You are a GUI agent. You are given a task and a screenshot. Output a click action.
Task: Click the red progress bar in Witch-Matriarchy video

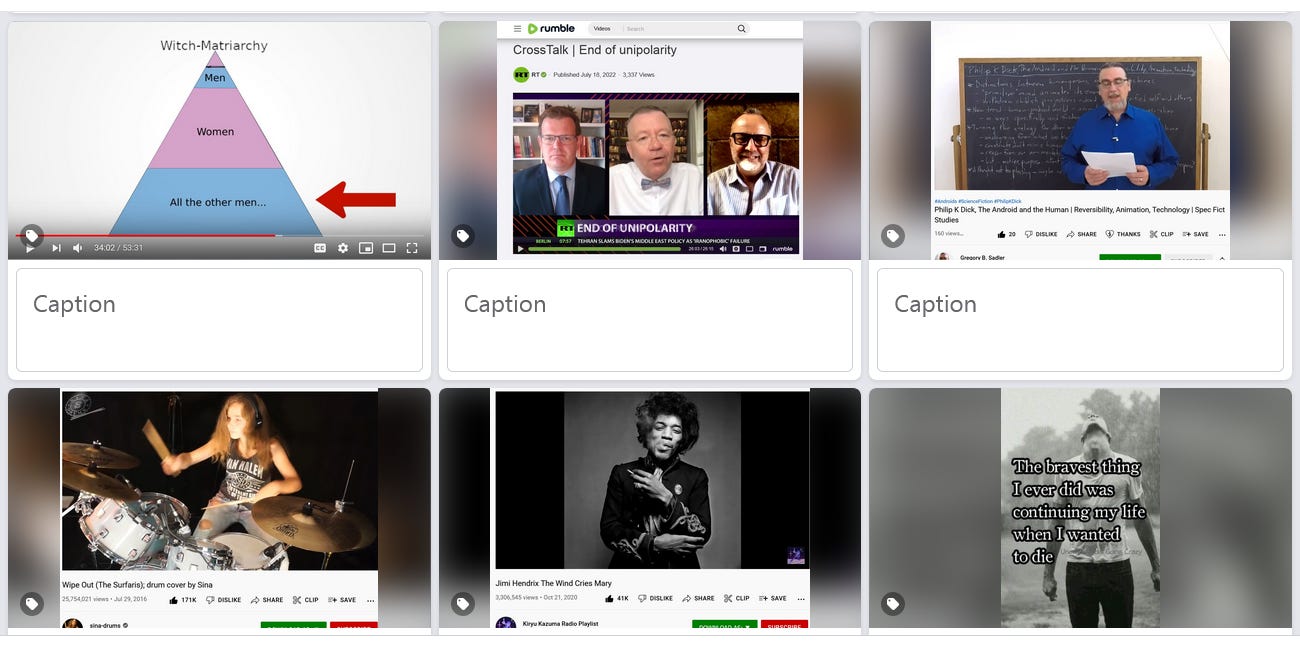coord(145,235)
